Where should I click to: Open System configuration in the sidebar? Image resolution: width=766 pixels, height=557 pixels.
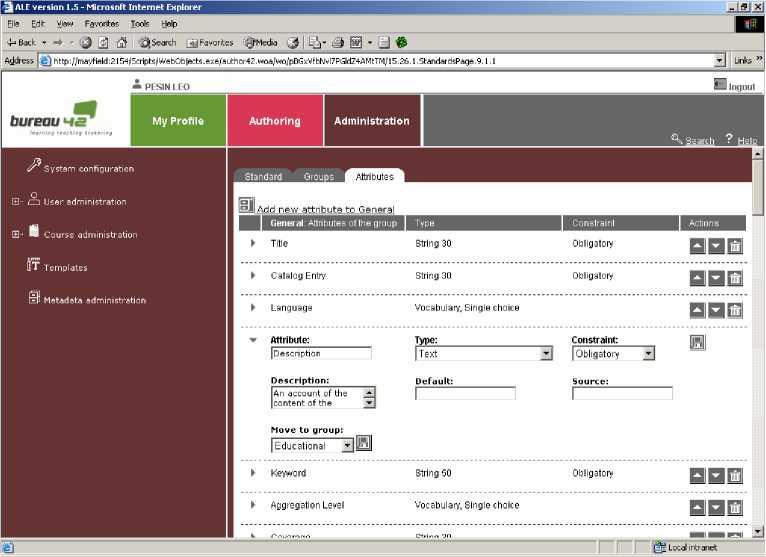tap(88, 169)
